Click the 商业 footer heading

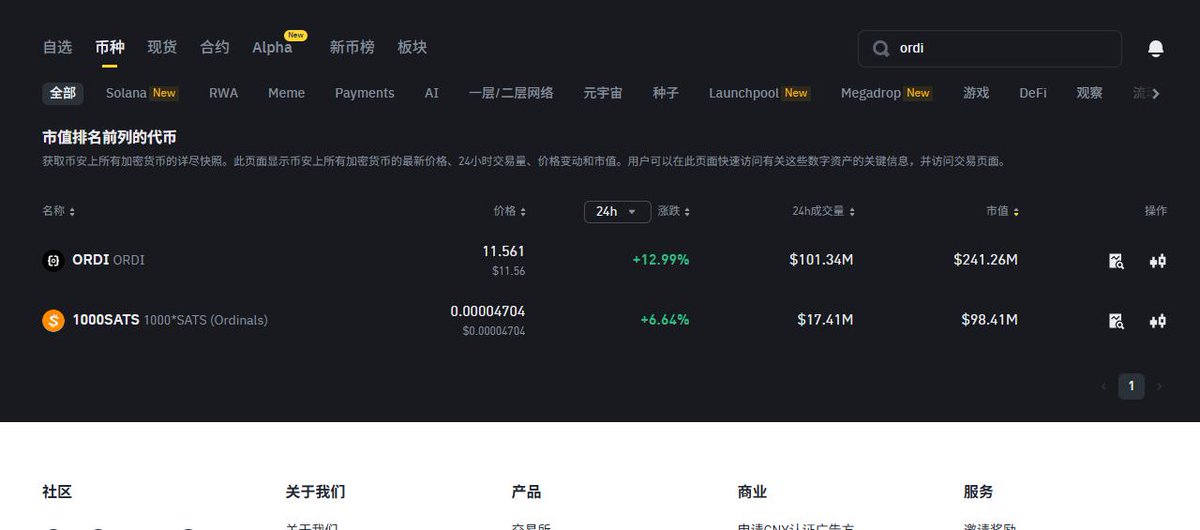tap(752, 492)
